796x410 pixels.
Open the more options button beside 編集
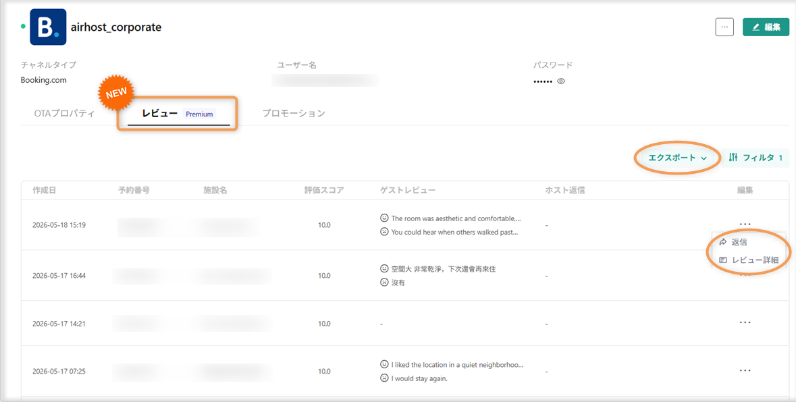coord(724,27)
